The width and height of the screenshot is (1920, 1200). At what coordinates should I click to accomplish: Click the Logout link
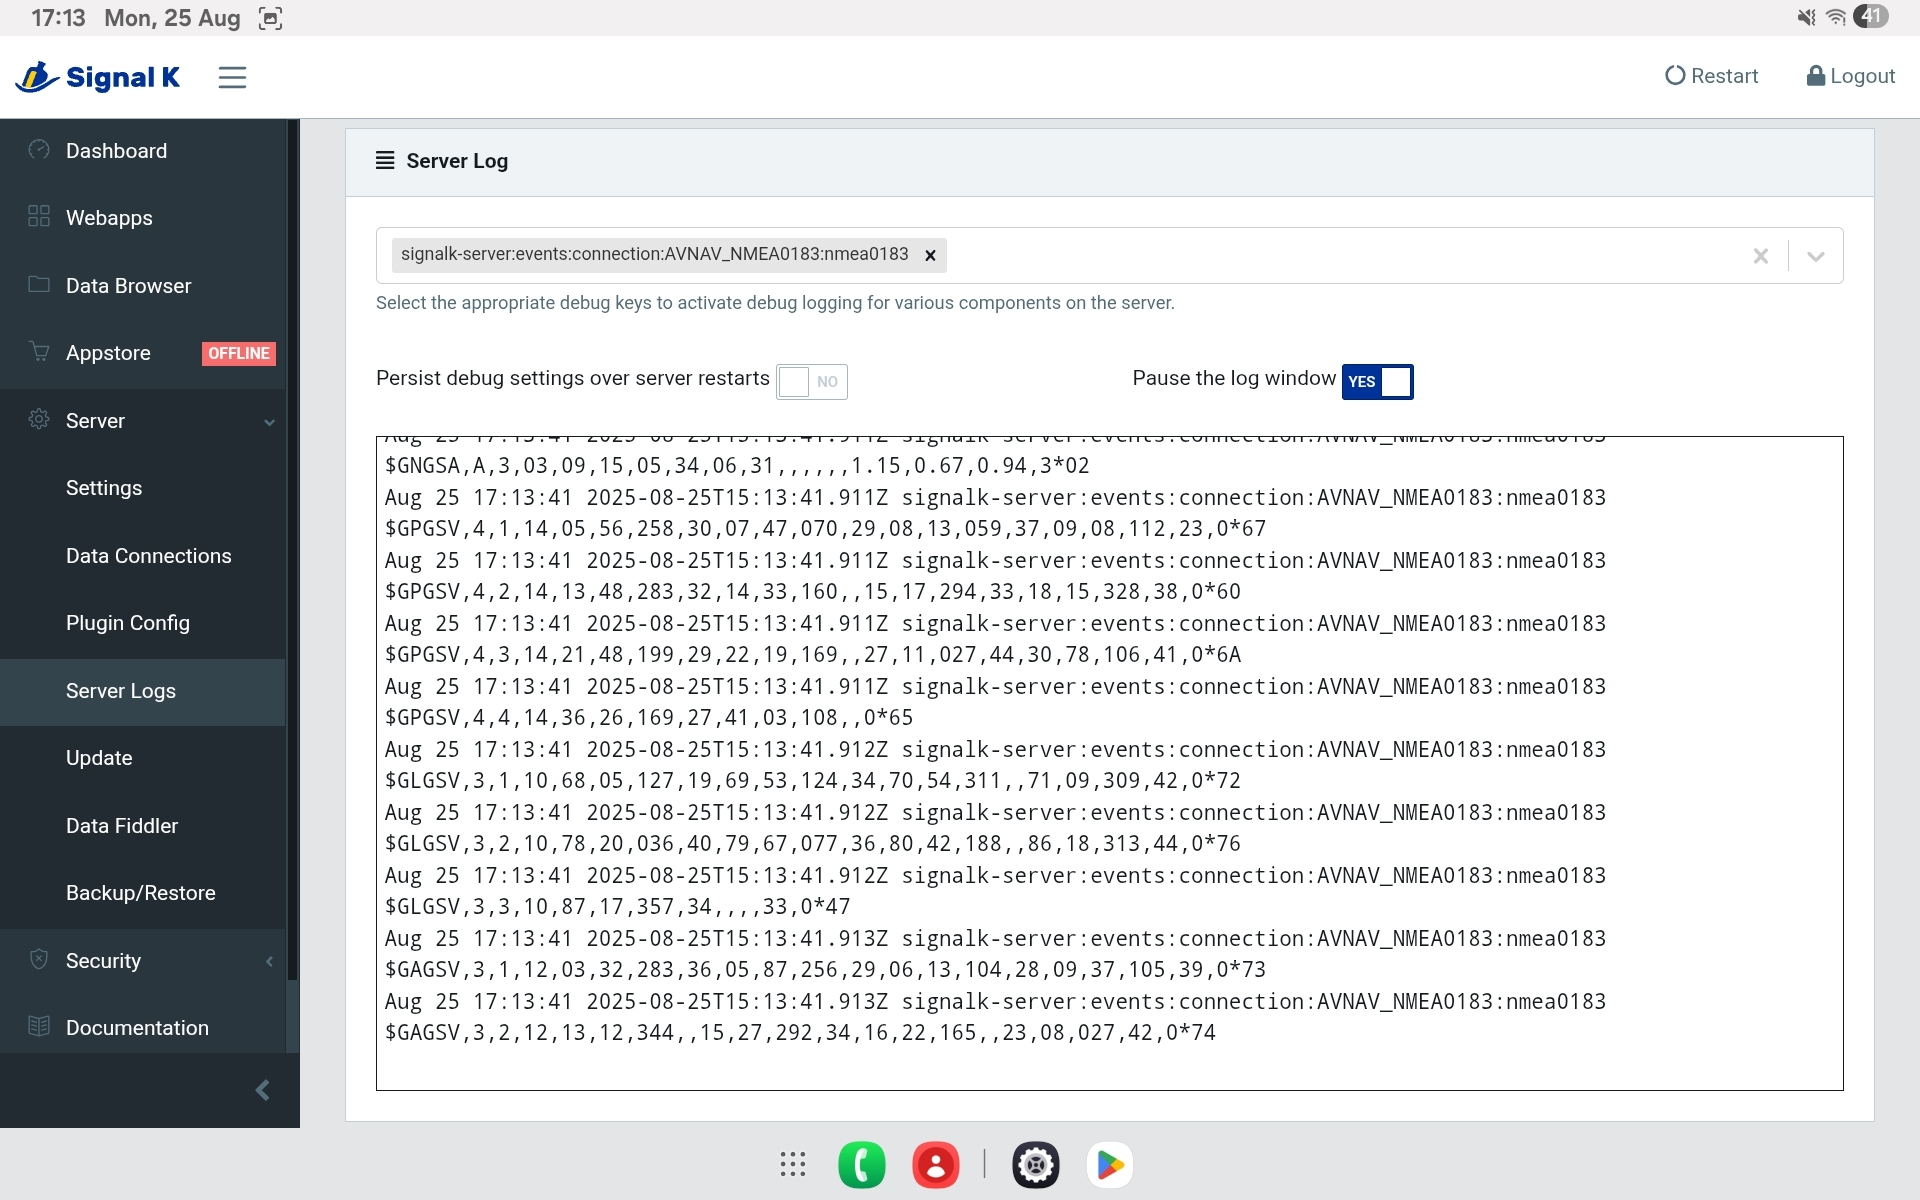coord(1850,76)
